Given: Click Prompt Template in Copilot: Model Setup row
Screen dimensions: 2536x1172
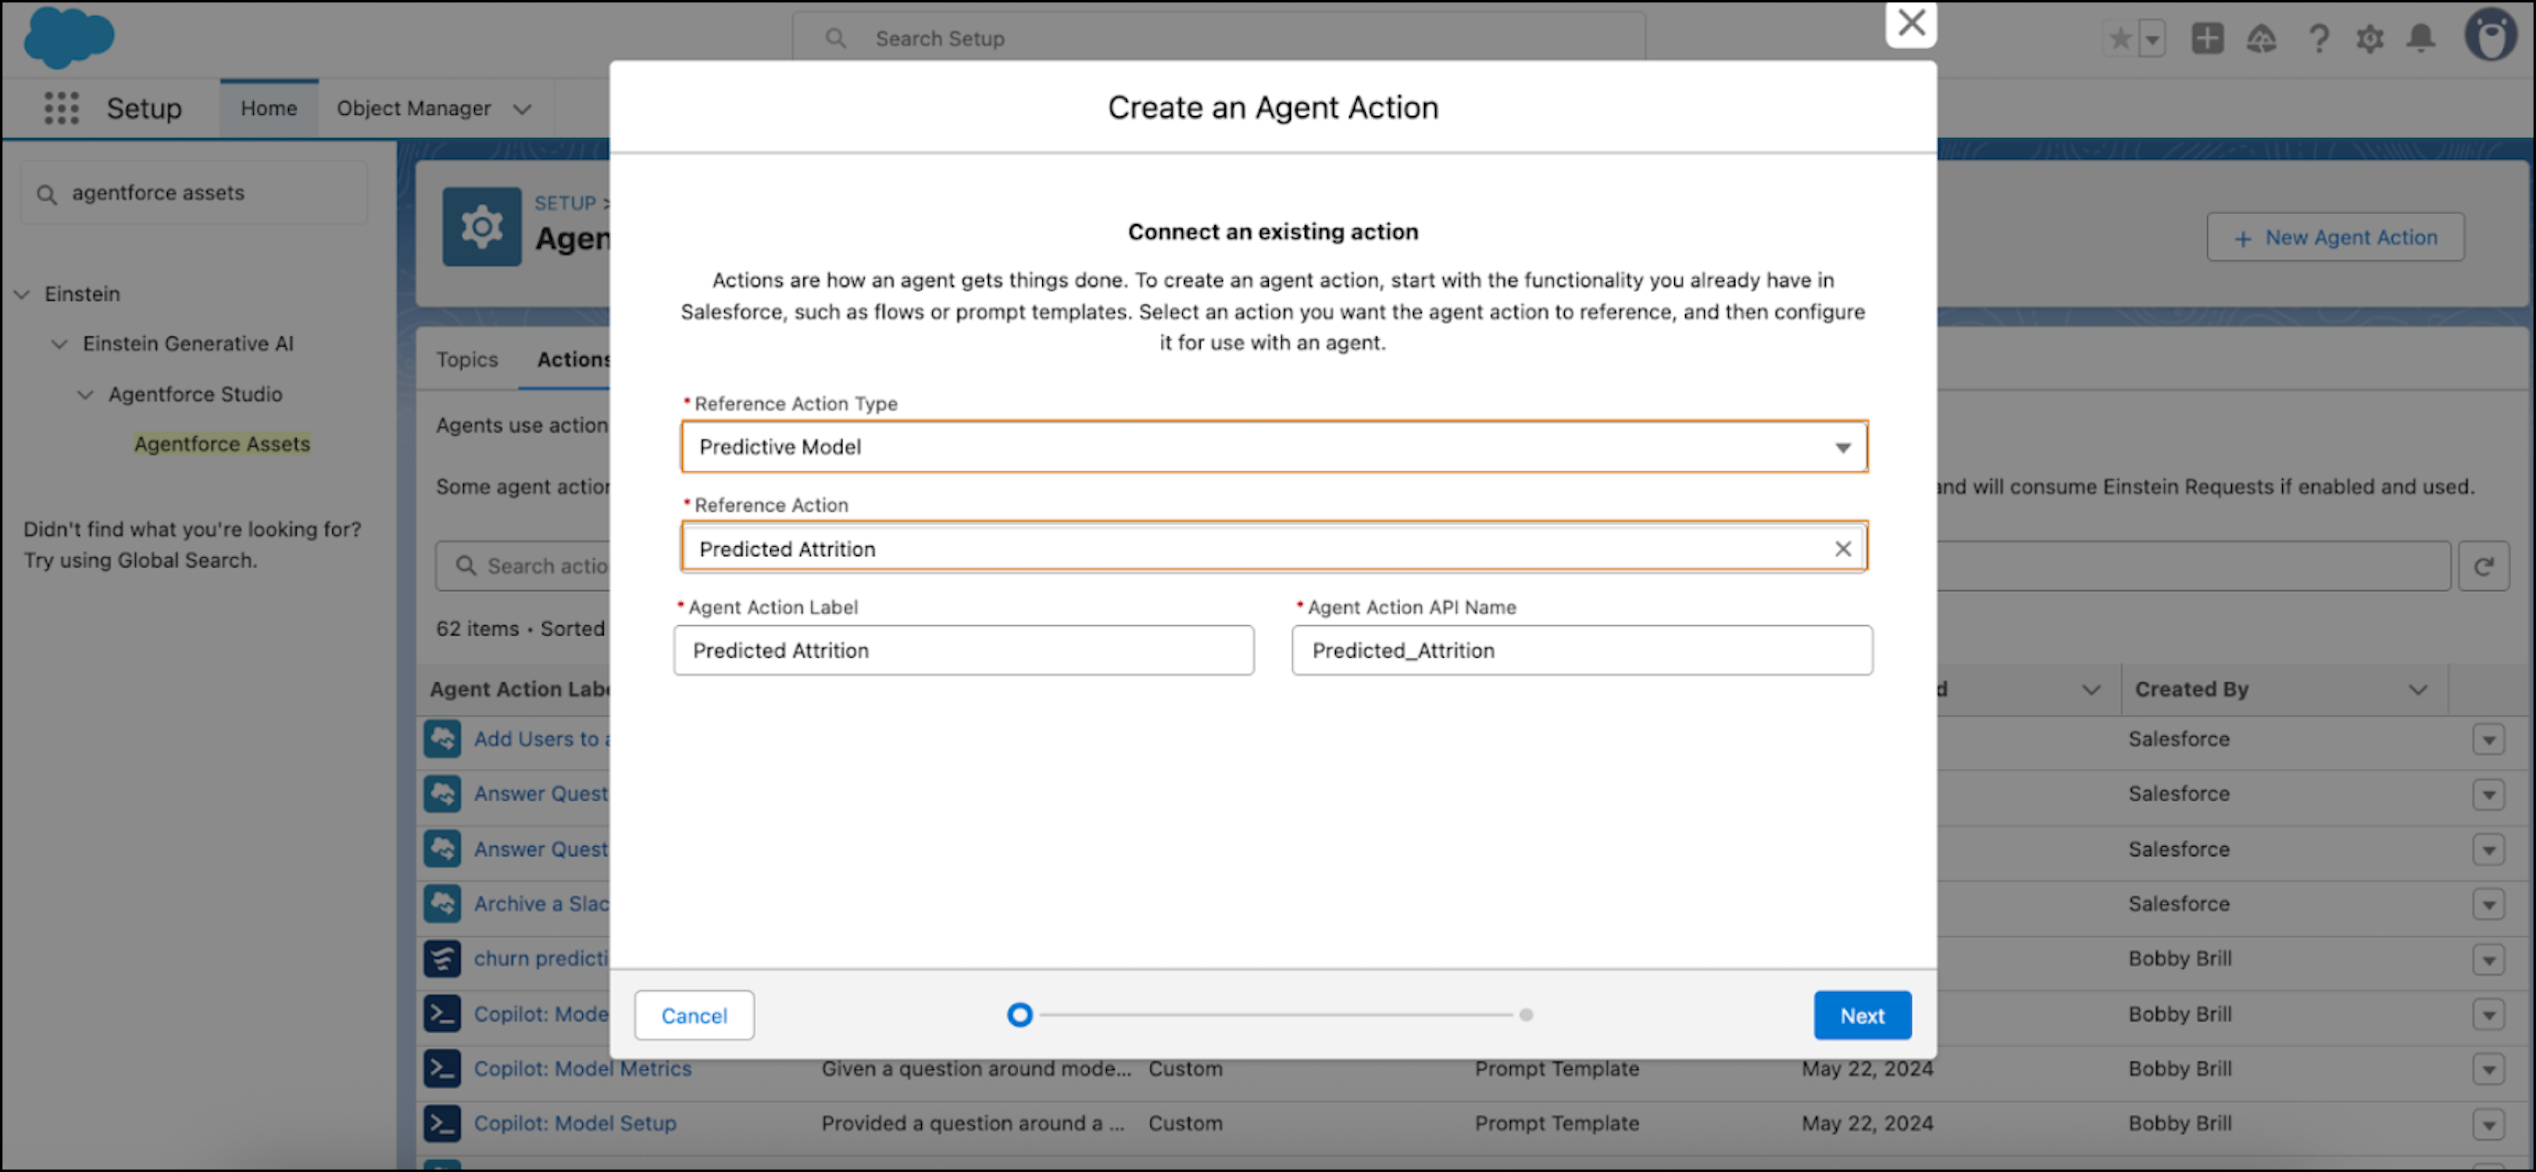Looking at the screenshot, I should [1557, 1124].
